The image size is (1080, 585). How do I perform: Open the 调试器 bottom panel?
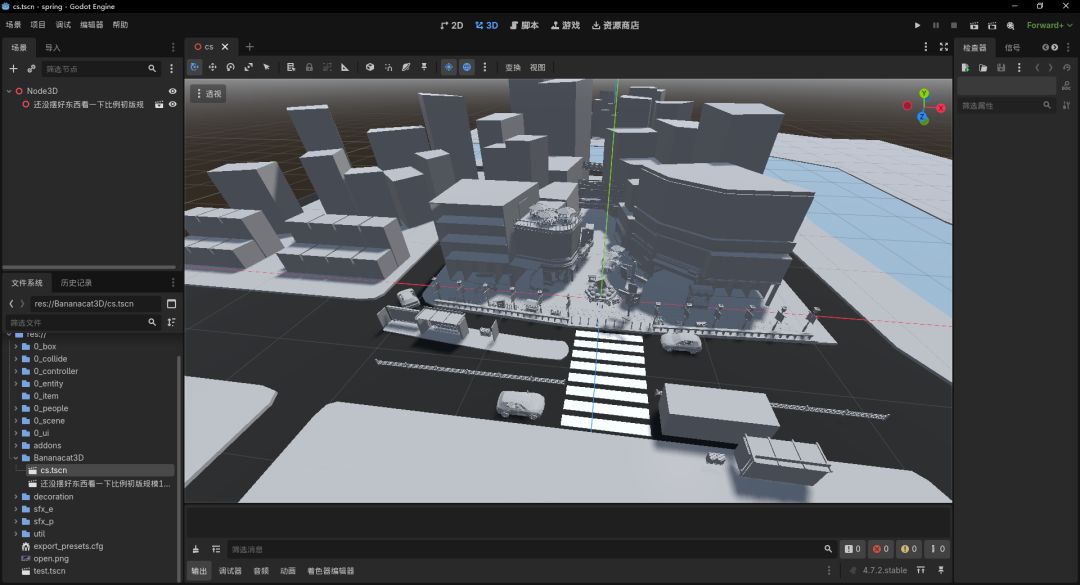[230, 571]
